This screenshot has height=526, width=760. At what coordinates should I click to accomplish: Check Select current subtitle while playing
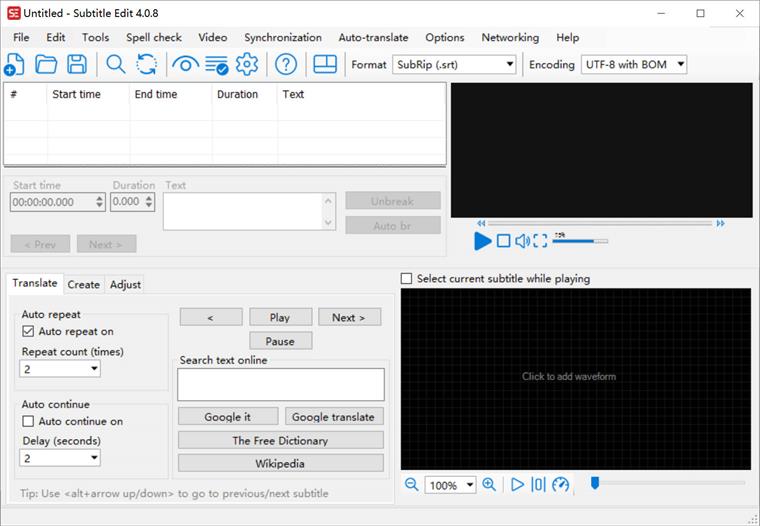(x=406, y=279)
